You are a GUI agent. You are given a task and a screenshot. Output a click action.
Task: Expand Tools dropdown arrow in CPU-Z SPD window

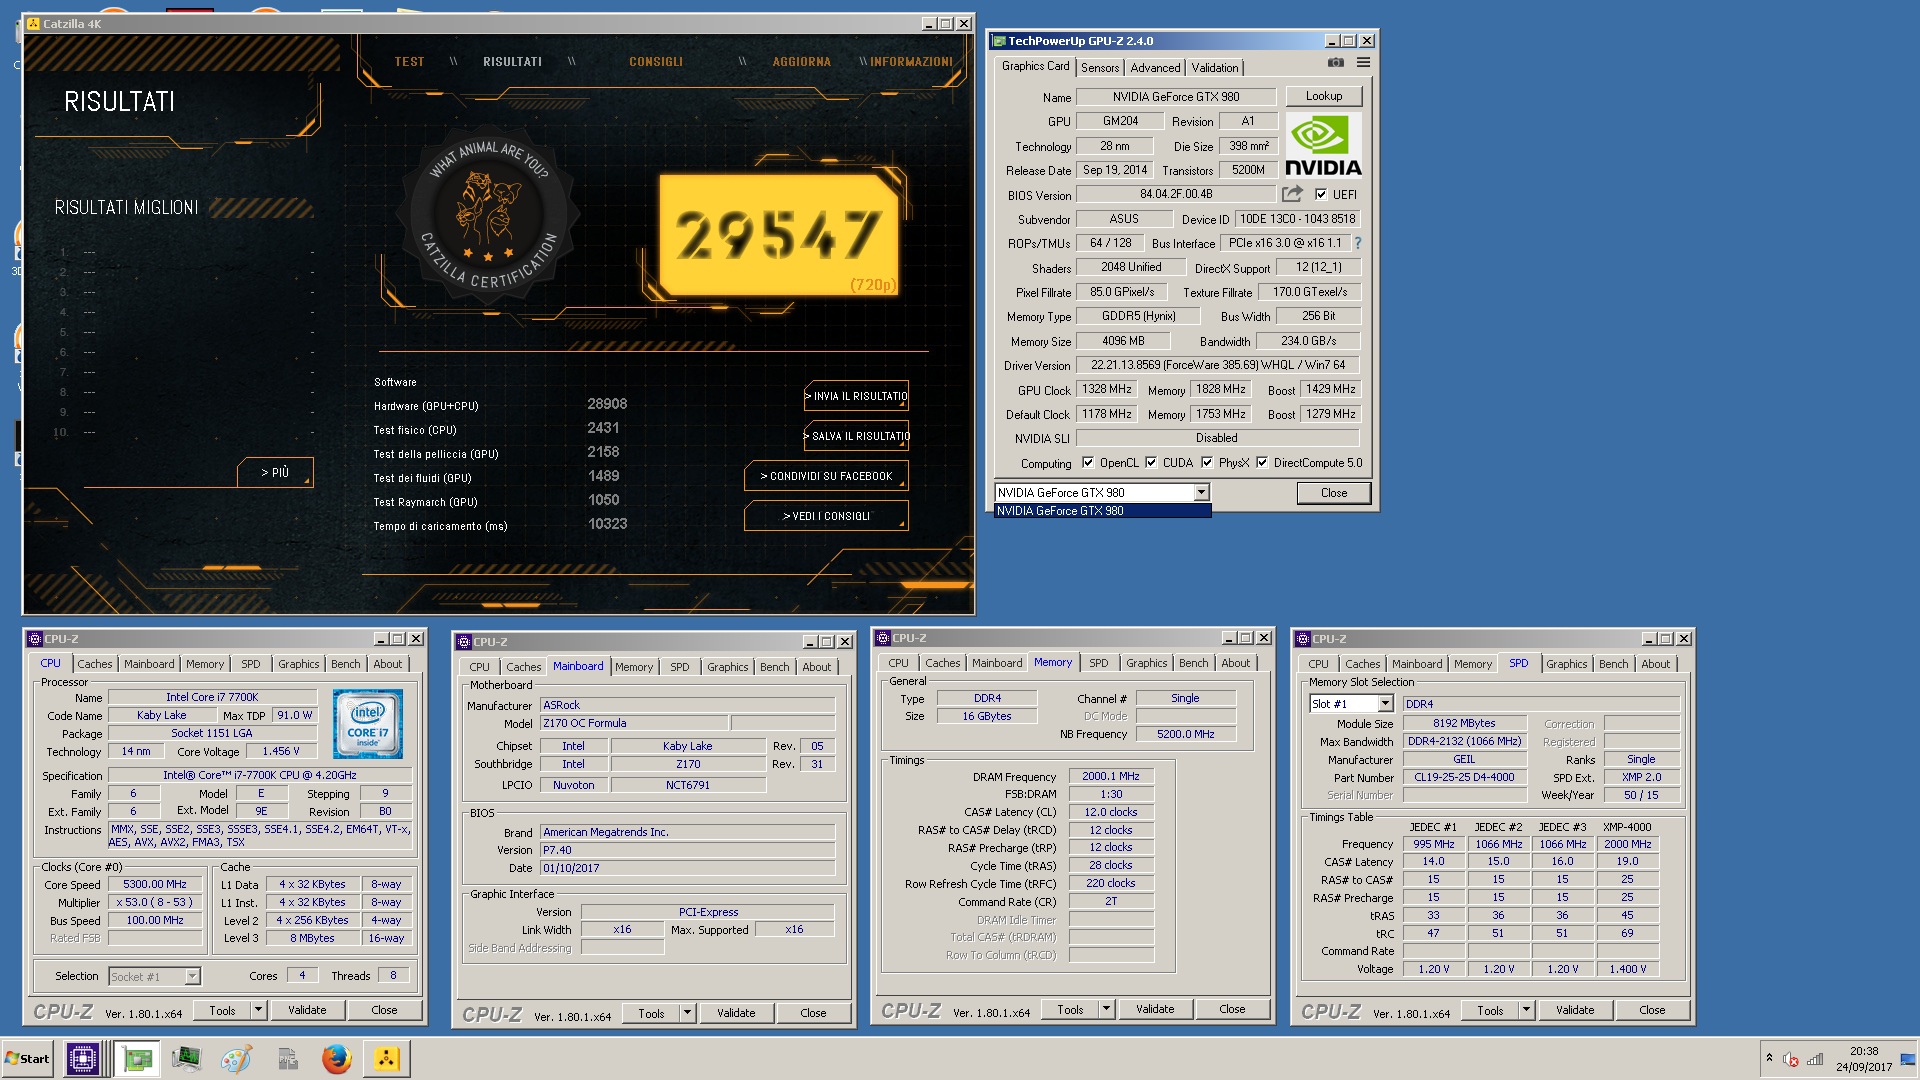coord(1526,1010)
